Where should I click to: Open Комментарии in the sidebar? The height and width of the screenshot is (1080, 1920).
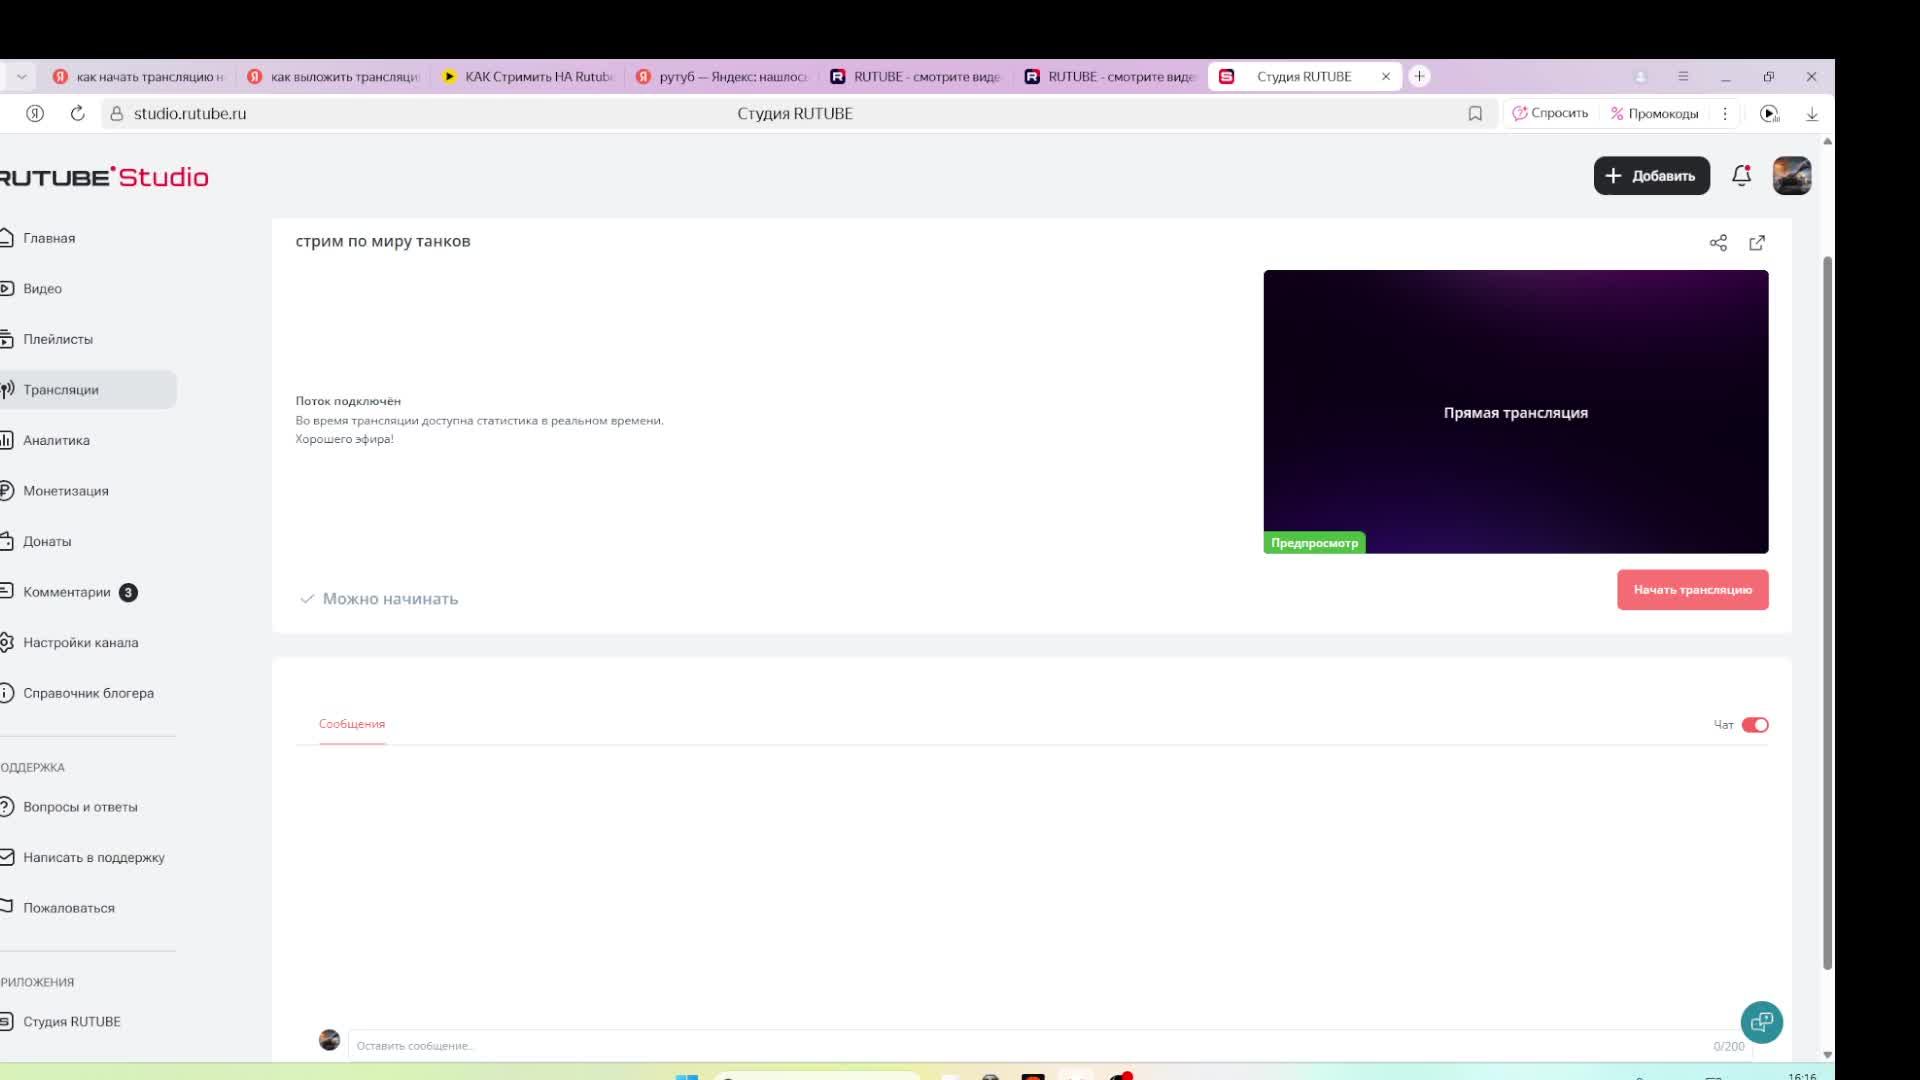(66, 592)
